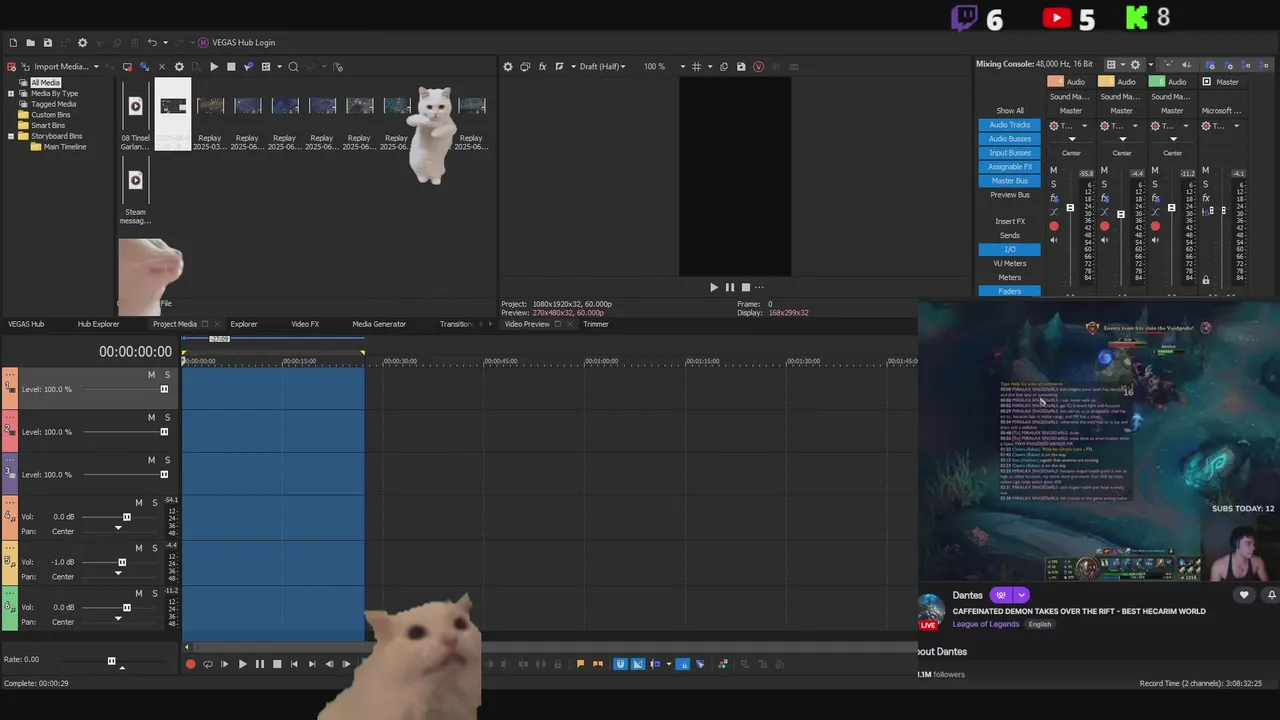Toggle Audio Tracks in Mixing Console
The height and width of the screenshot is (720, 1280).
(x=1009, y=125)
